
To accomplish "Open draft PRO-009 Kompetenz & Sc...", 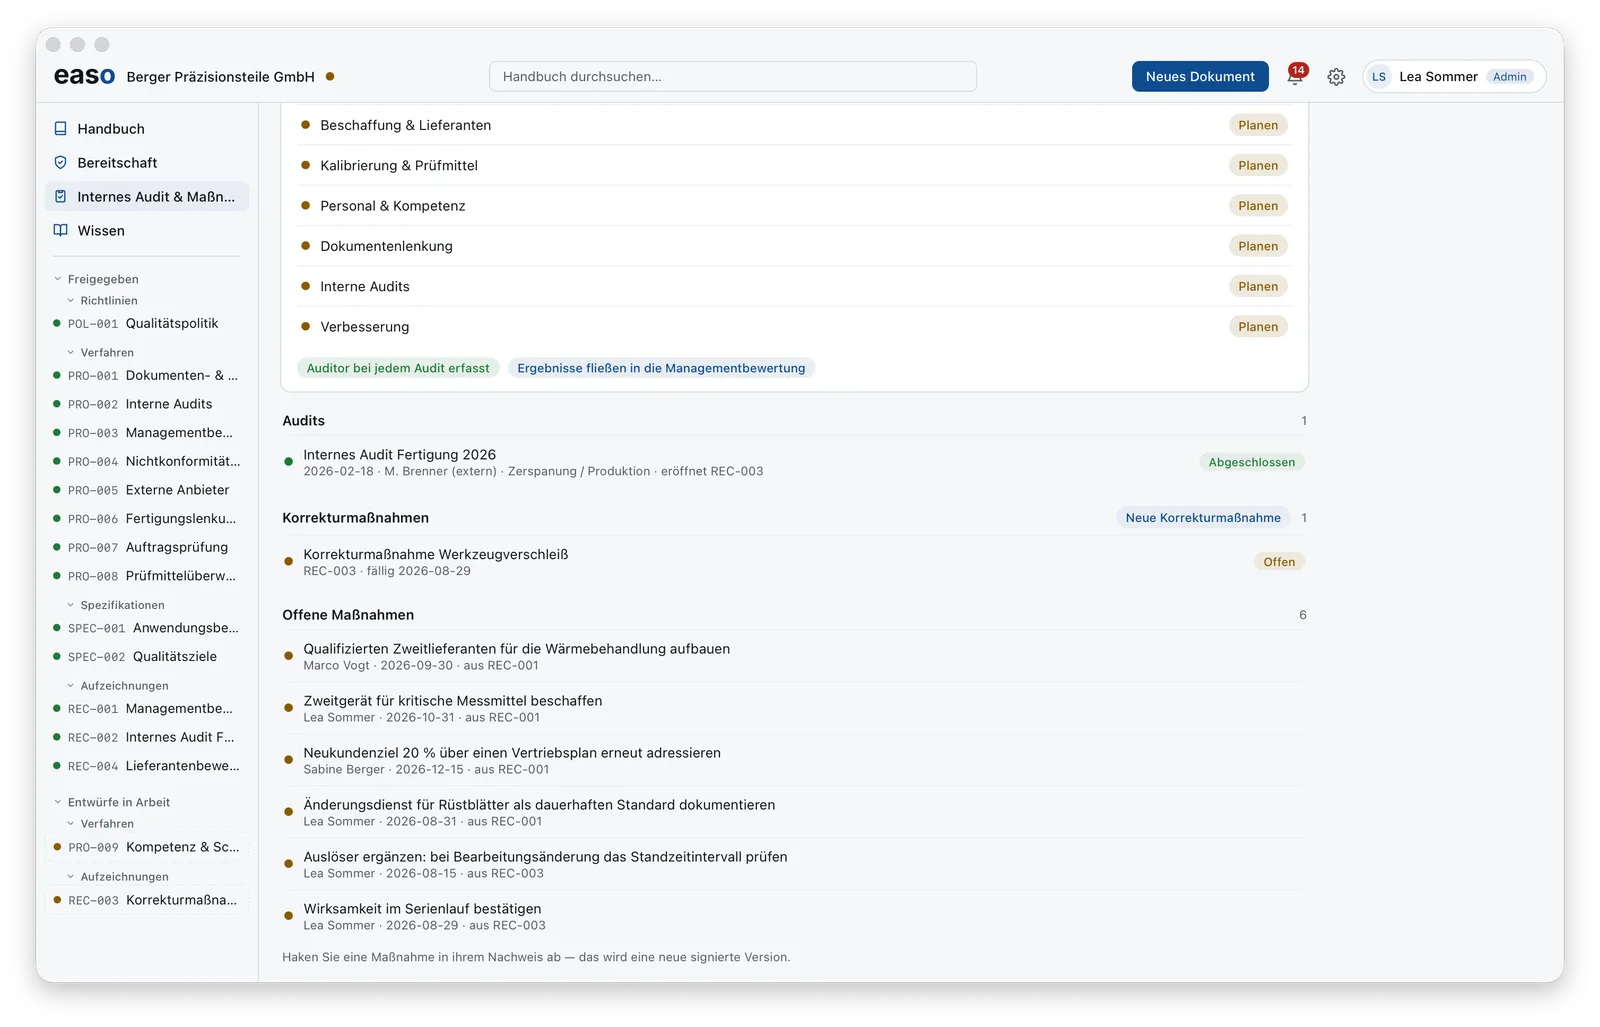I will point(147,847).
